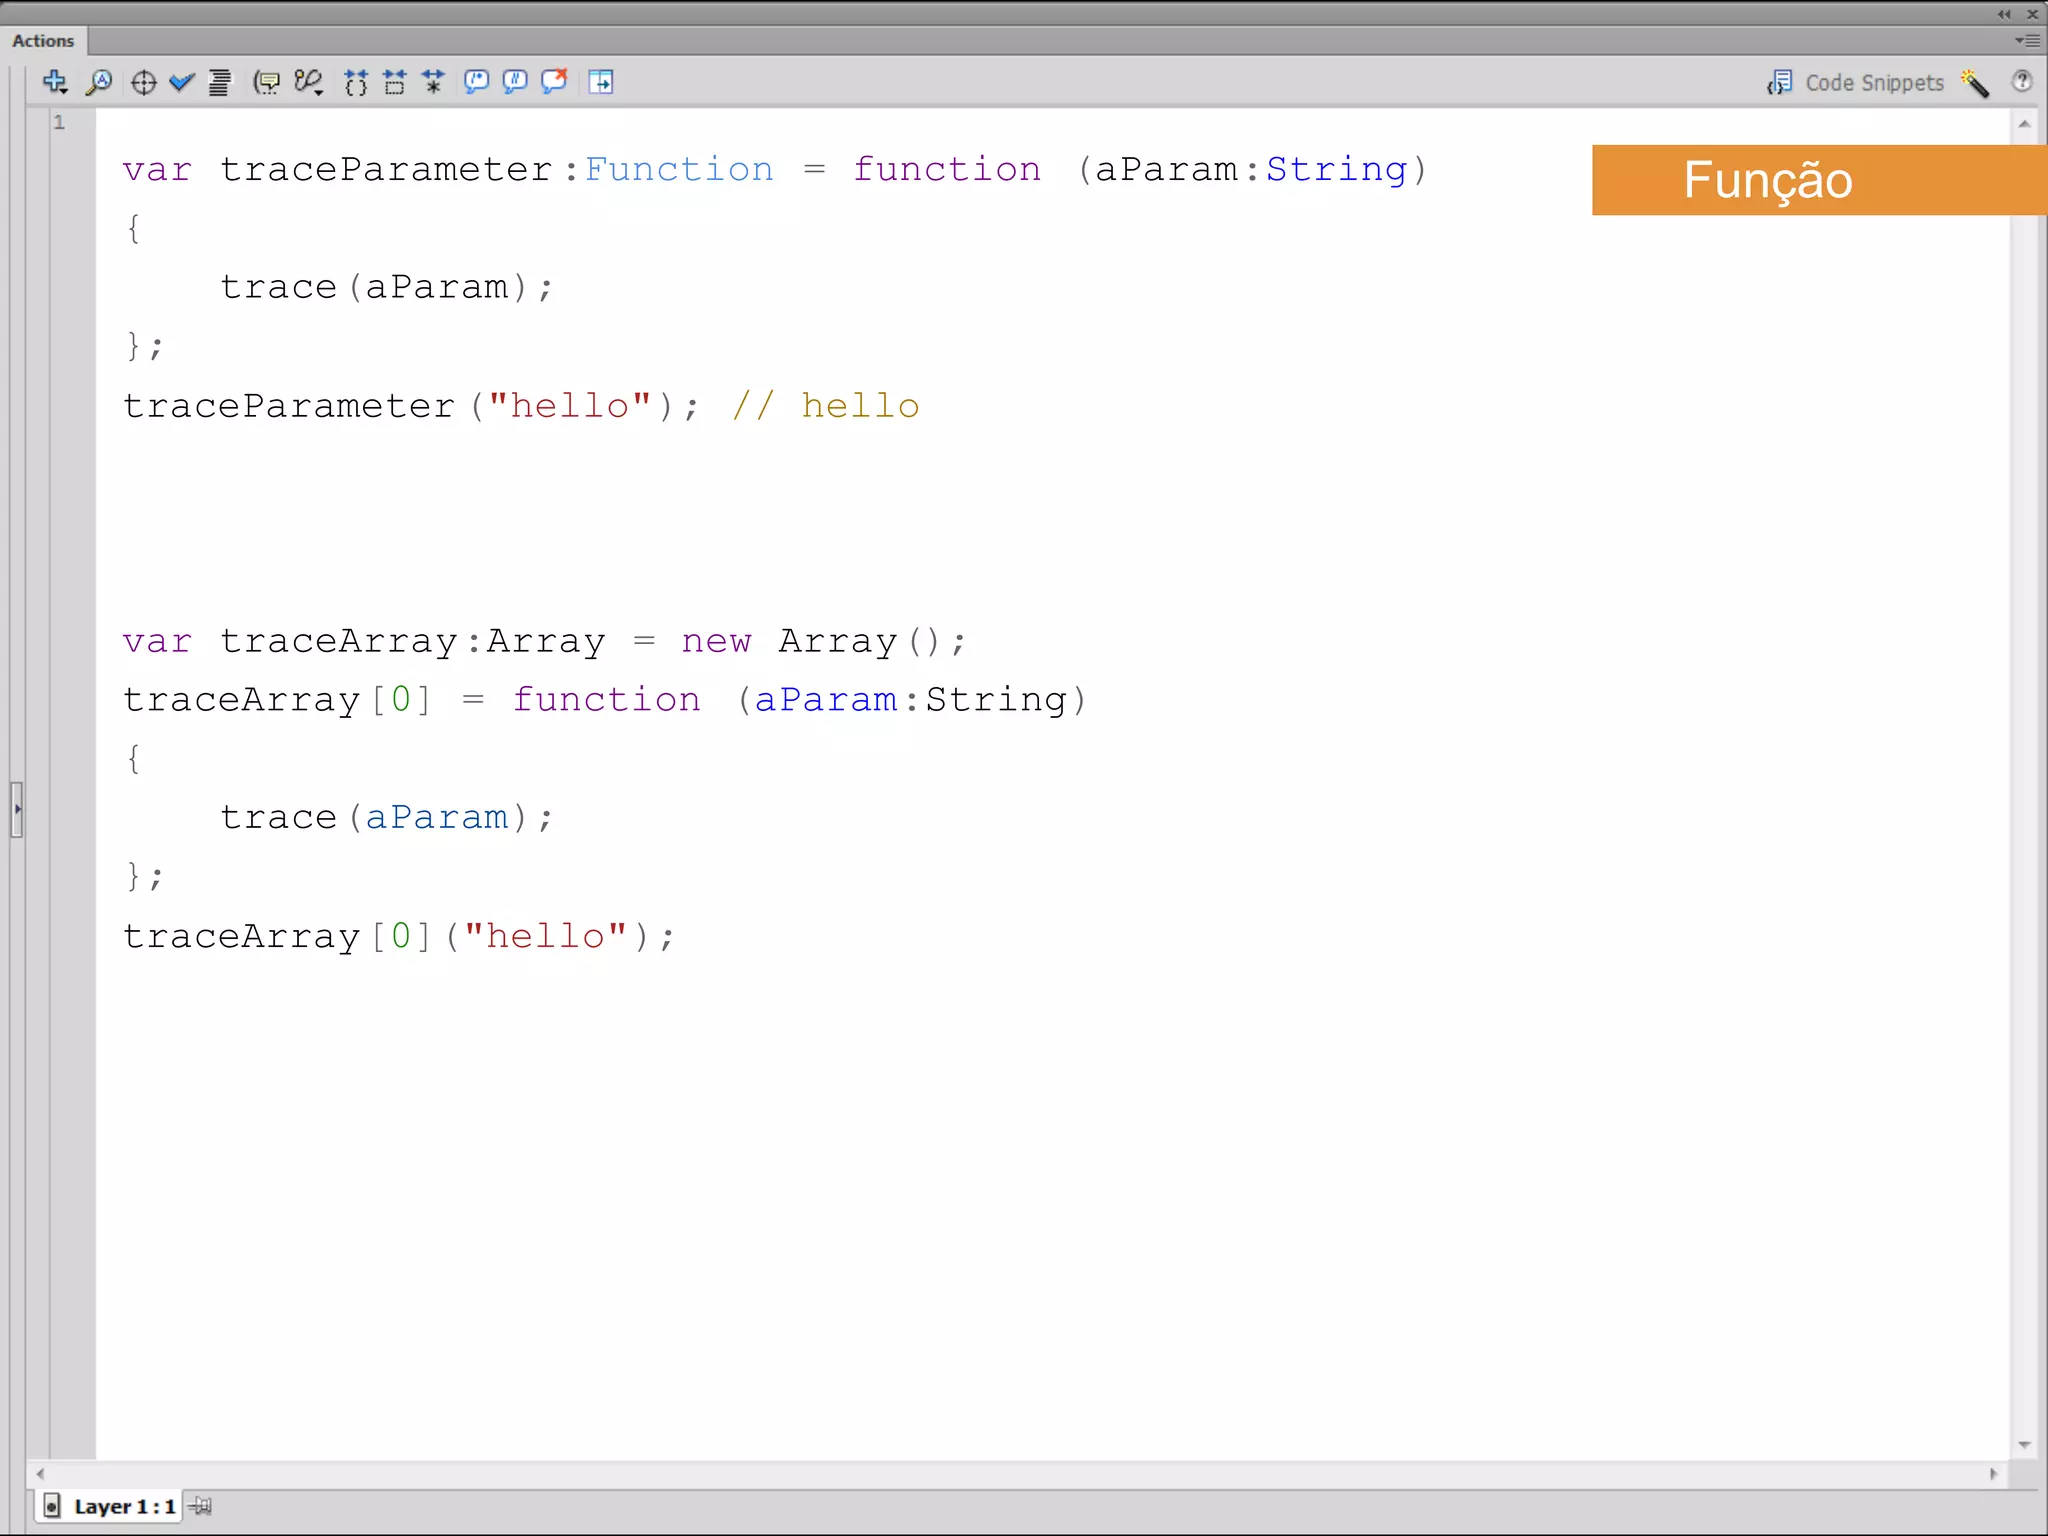Image resolution: width=2048 pixels, height=1536 pixels.
Task: Click the horizontal scrollbar right arrow
Action: pos(1993,1474)
